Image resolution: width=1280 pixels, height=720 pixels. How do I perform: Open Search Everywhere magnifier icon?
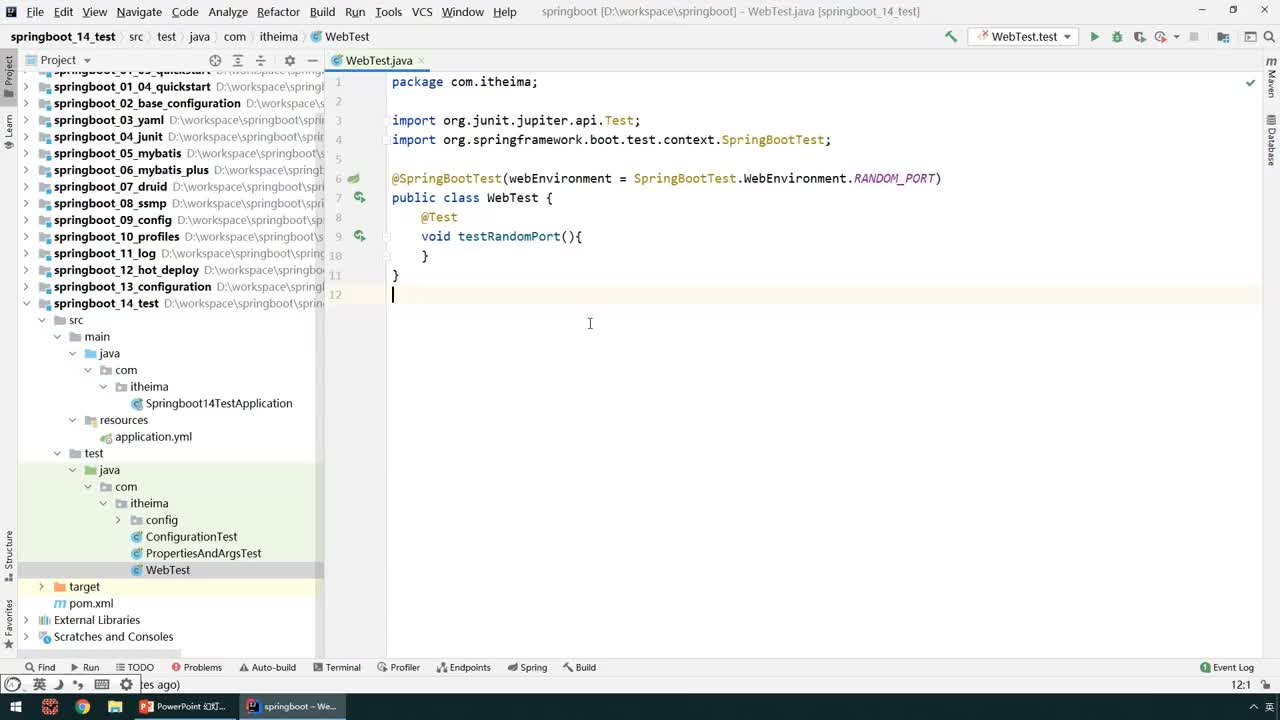1269,37
